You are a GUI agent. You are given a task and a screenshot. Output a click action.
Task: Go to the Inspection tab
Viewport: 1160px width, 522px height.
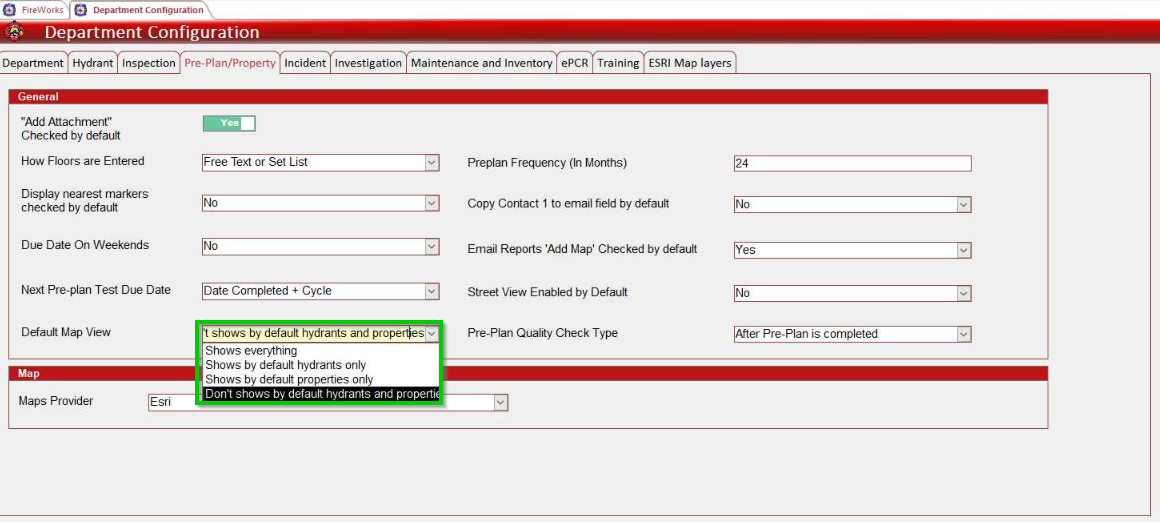[148, 63]
